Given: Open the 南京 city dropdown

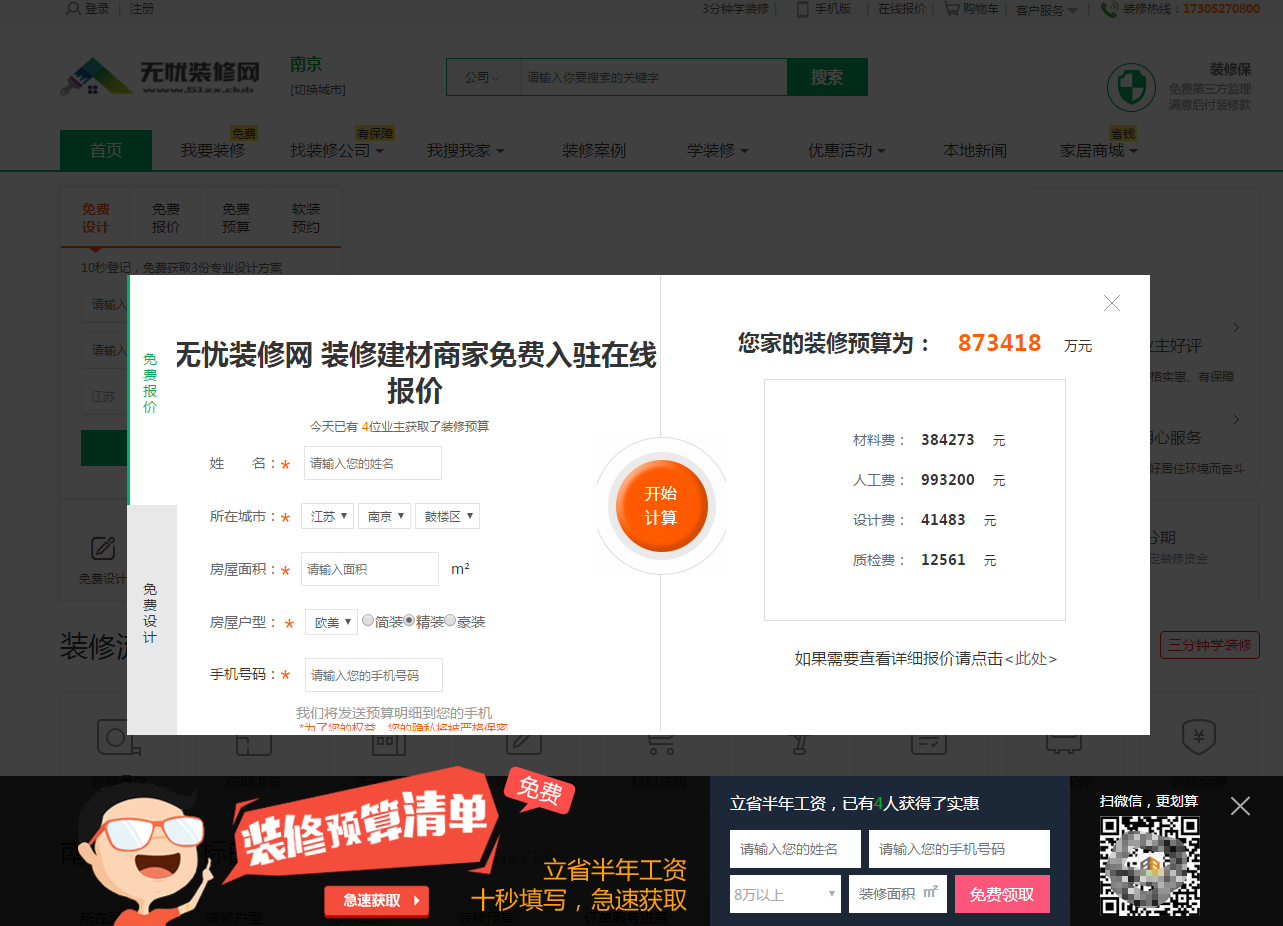Looking at the screenshot, I should tap(385, 516).
